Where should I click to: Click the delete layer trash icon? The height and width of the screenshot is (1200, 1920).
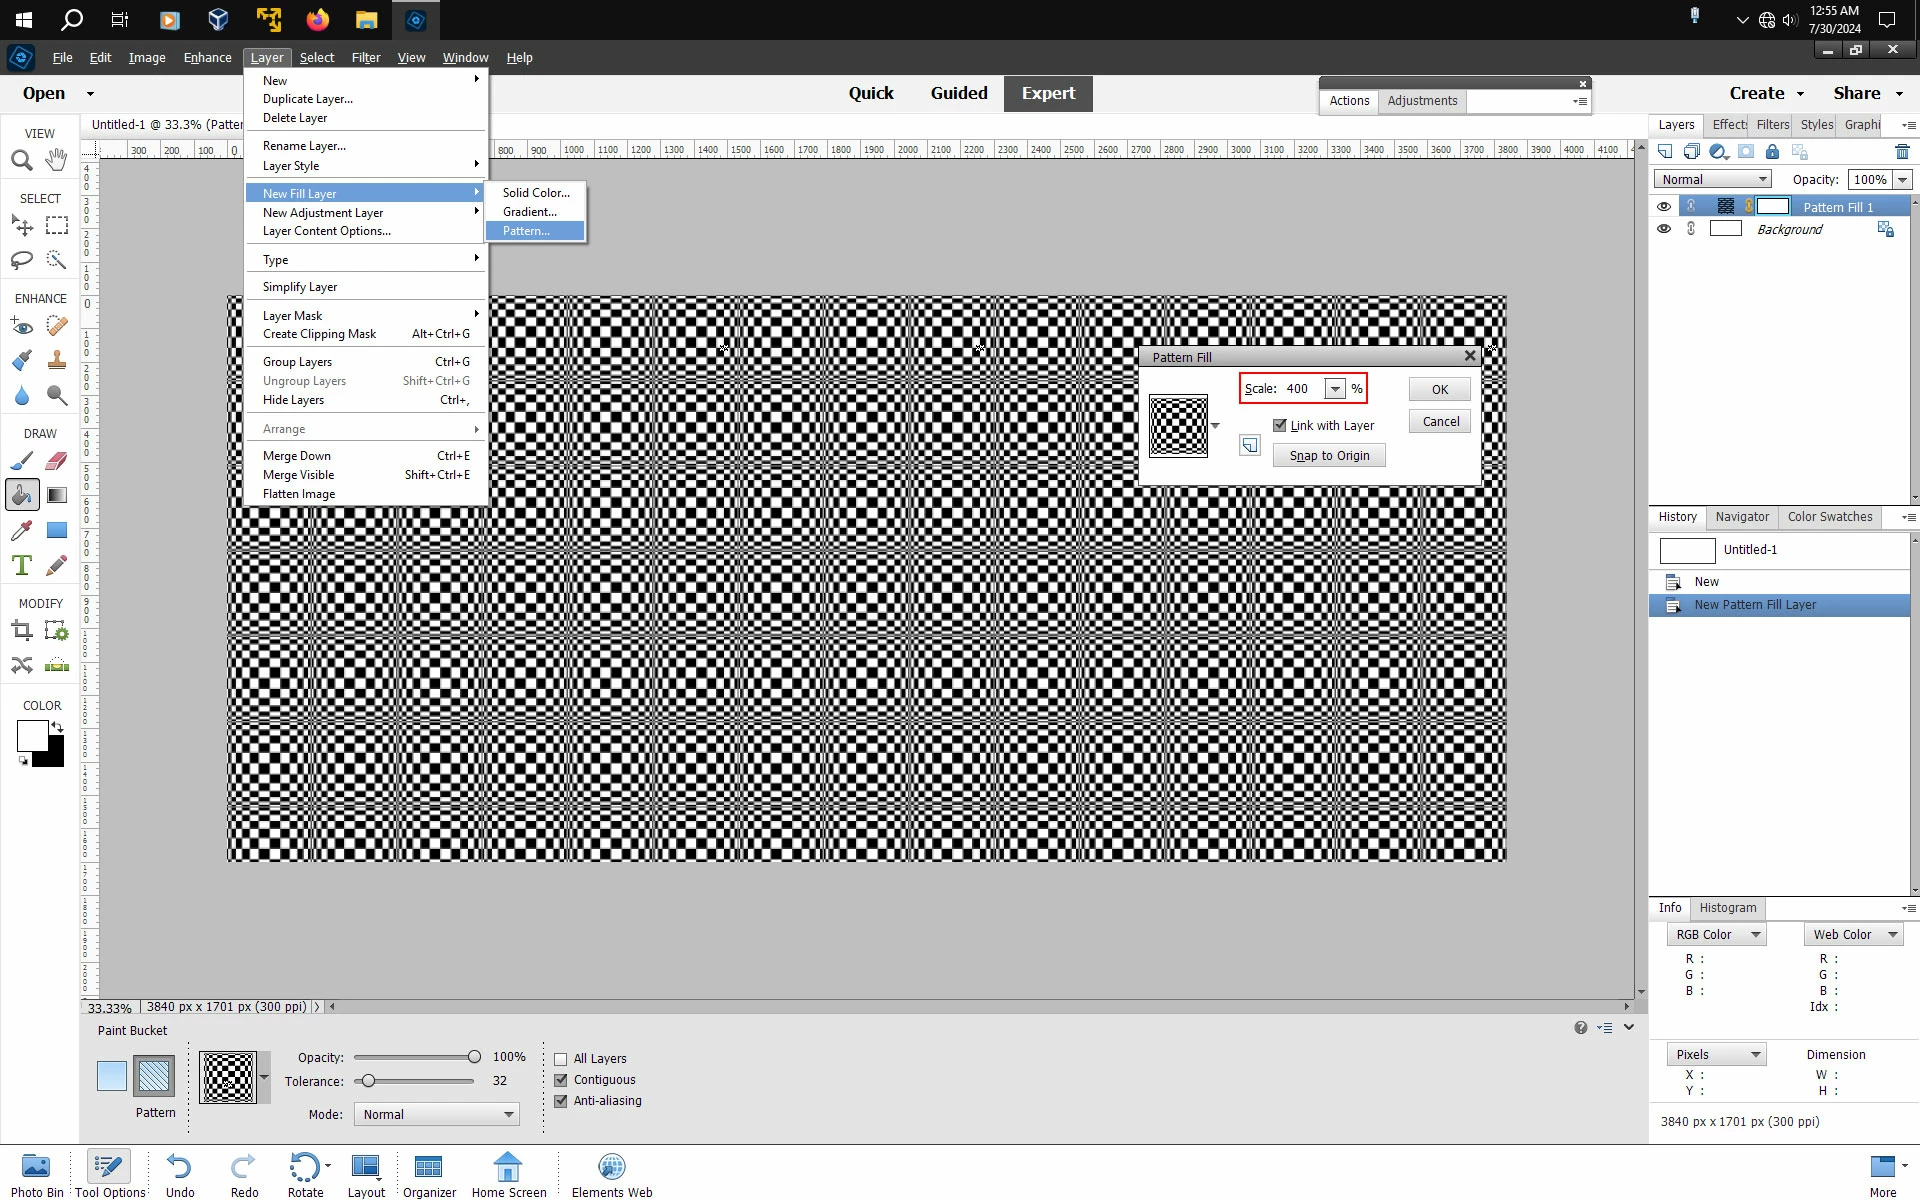point(1902,152)
